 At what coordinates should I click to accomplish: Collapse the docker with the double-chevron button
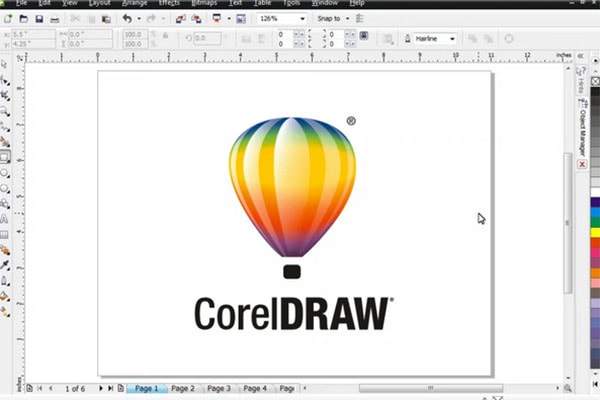(x=580, y=56)
